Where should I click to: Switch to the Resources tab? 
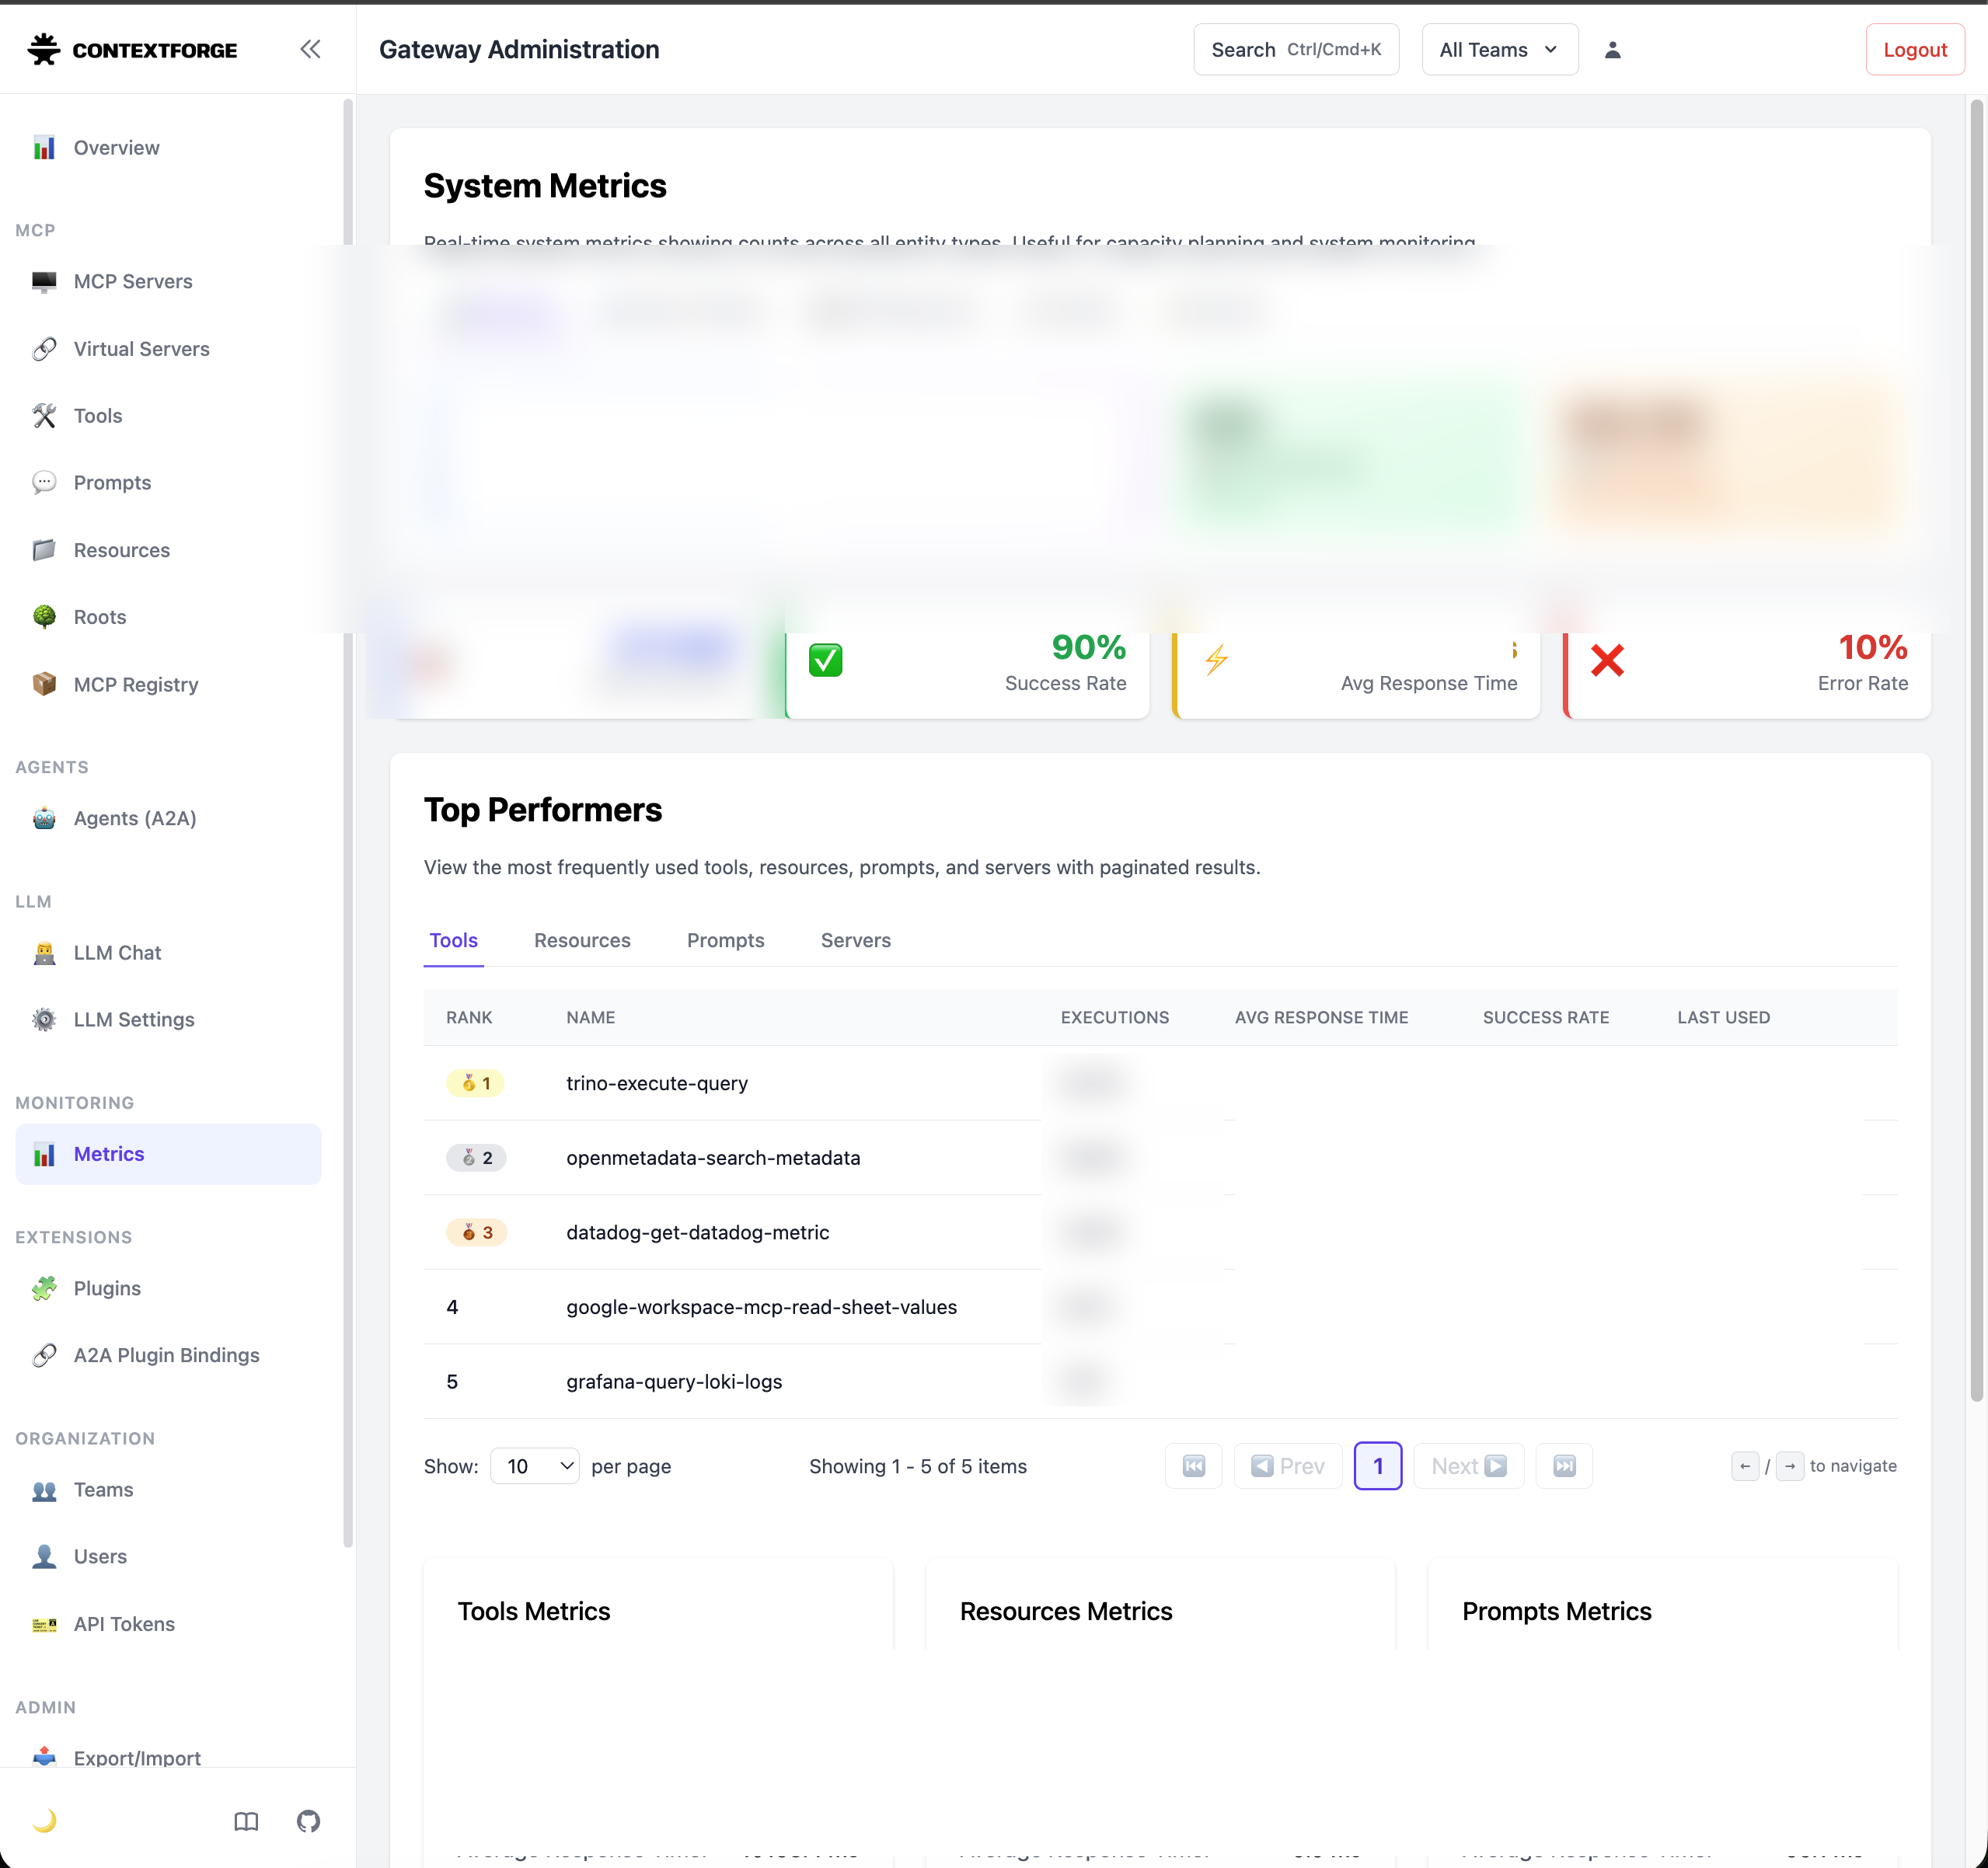[x=582, y=940]
